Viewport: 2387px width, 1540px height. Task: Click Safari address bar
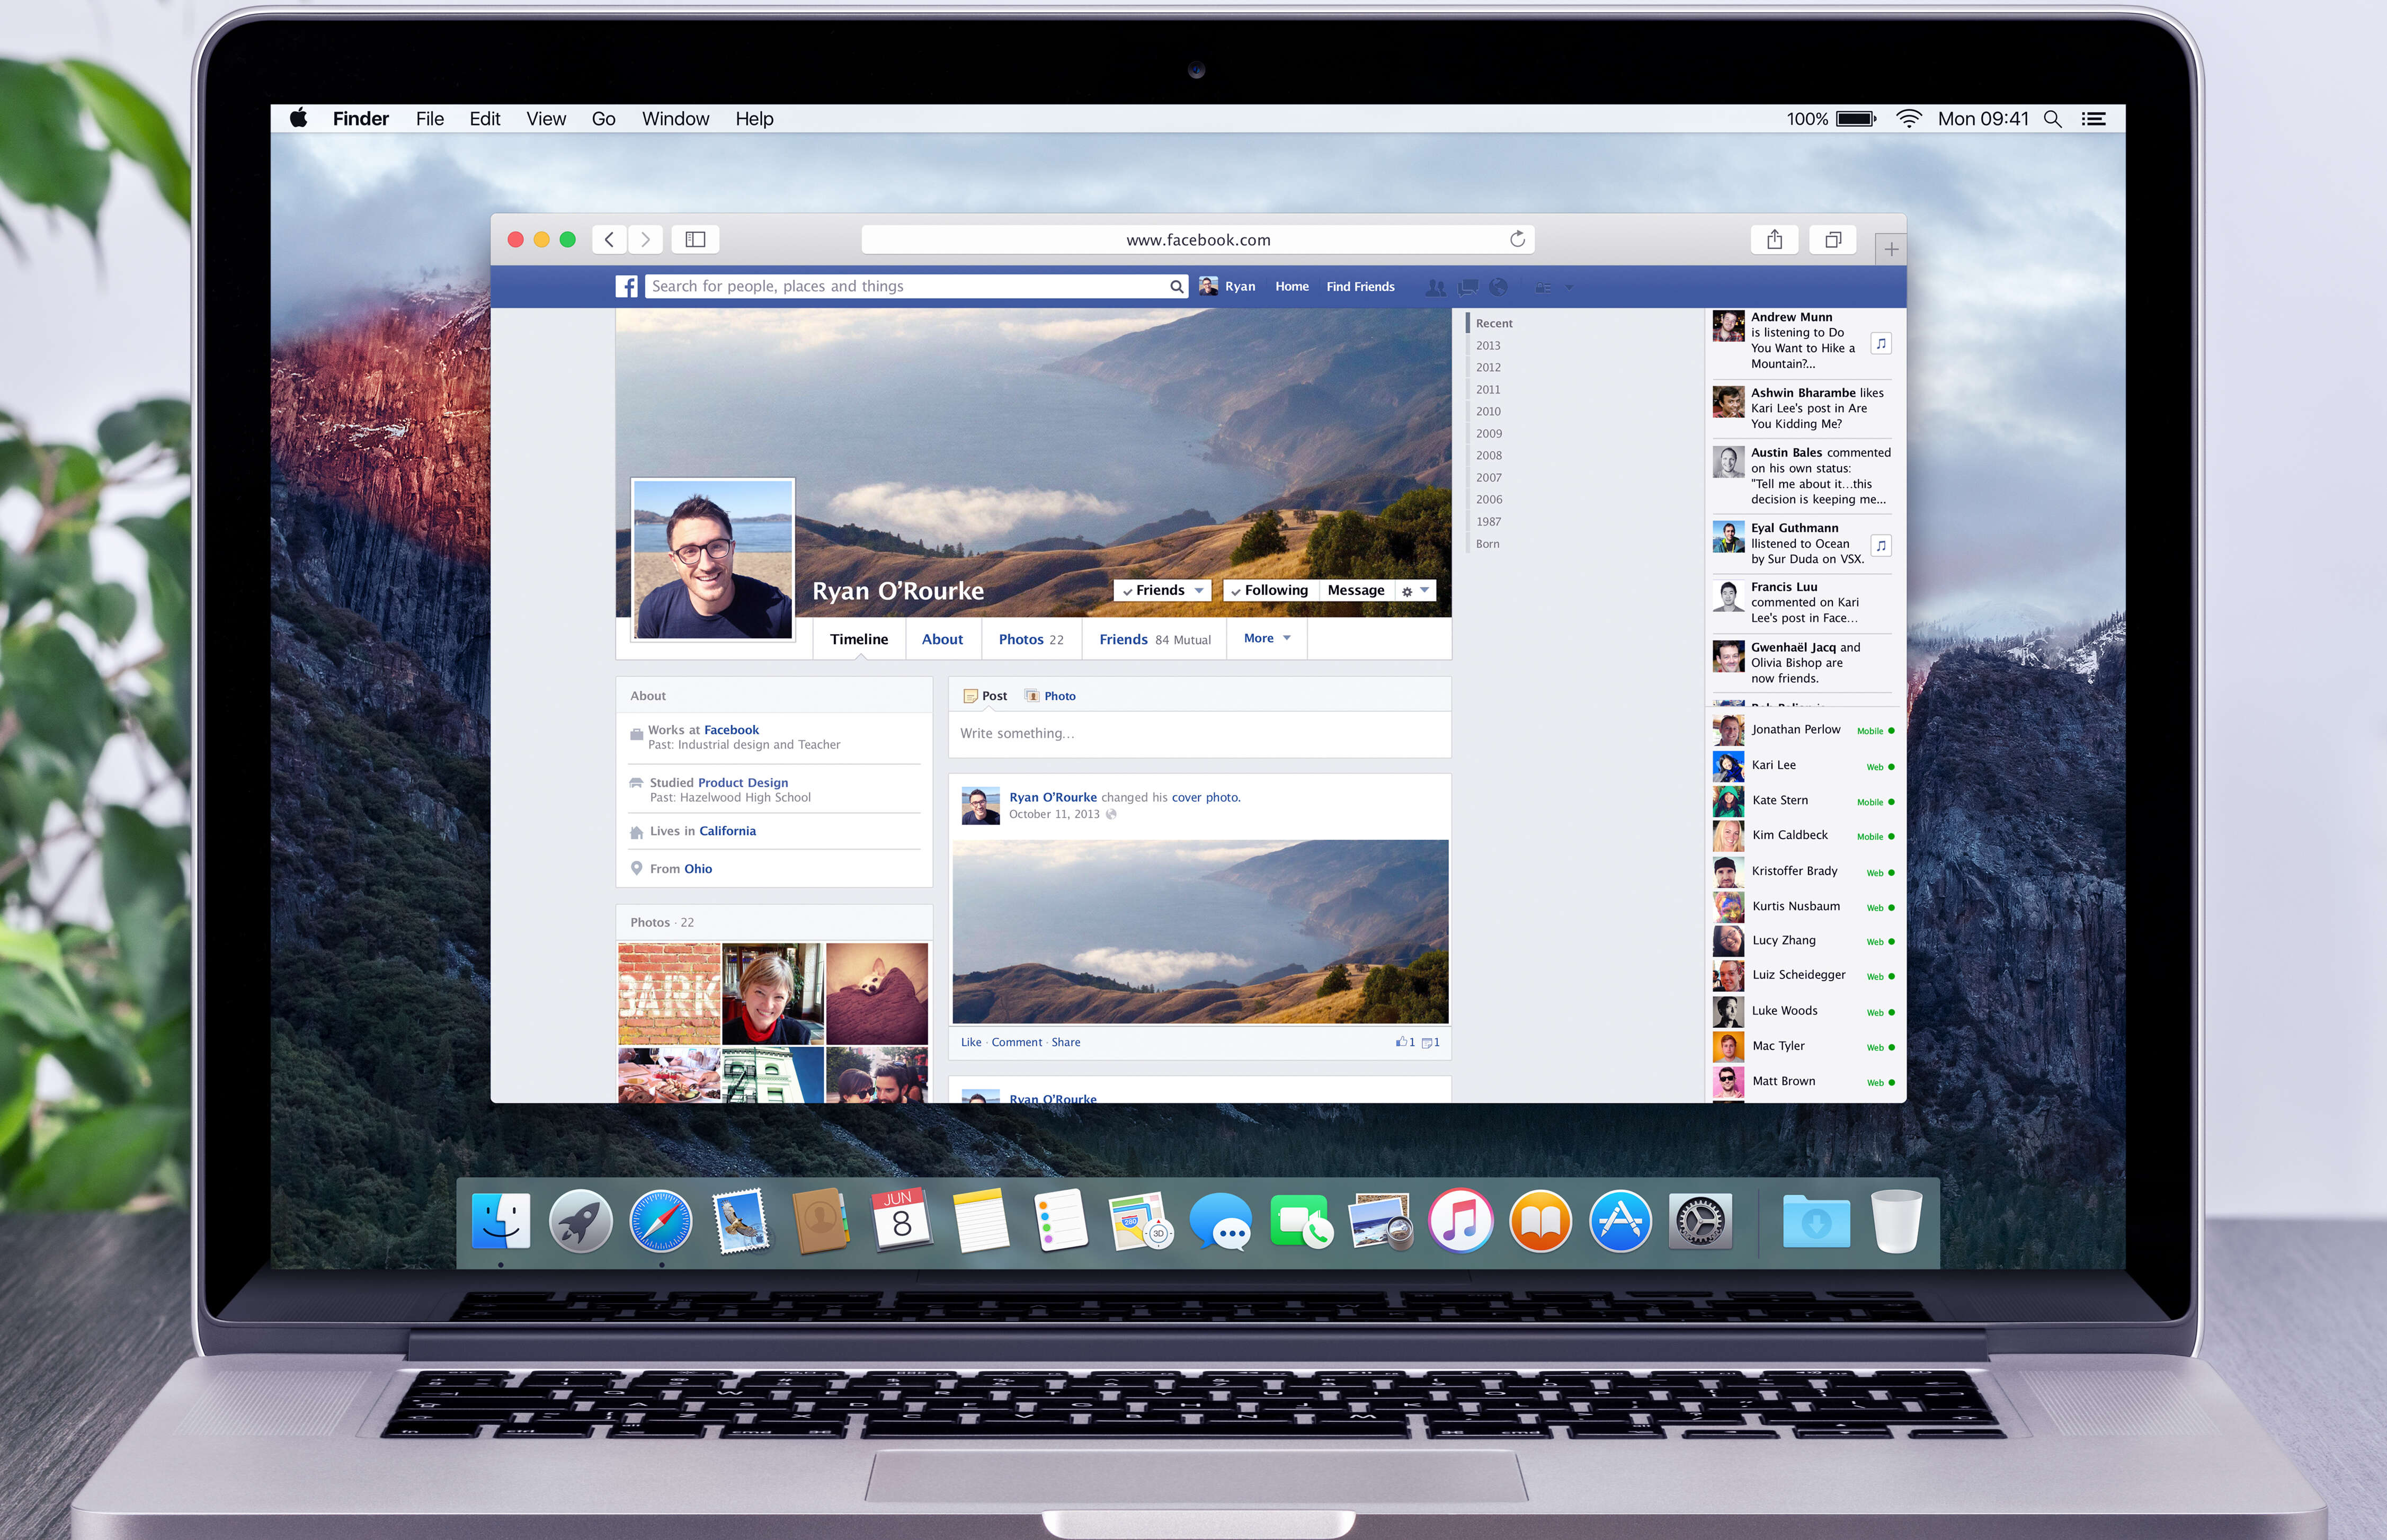click(x=1198, y=240)
